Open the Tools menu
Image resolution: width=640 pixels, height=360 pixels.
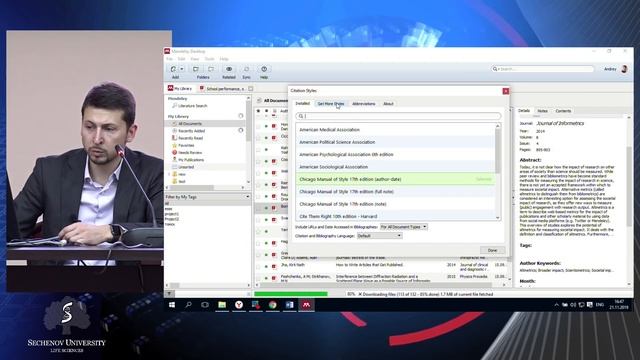[209, 59]
